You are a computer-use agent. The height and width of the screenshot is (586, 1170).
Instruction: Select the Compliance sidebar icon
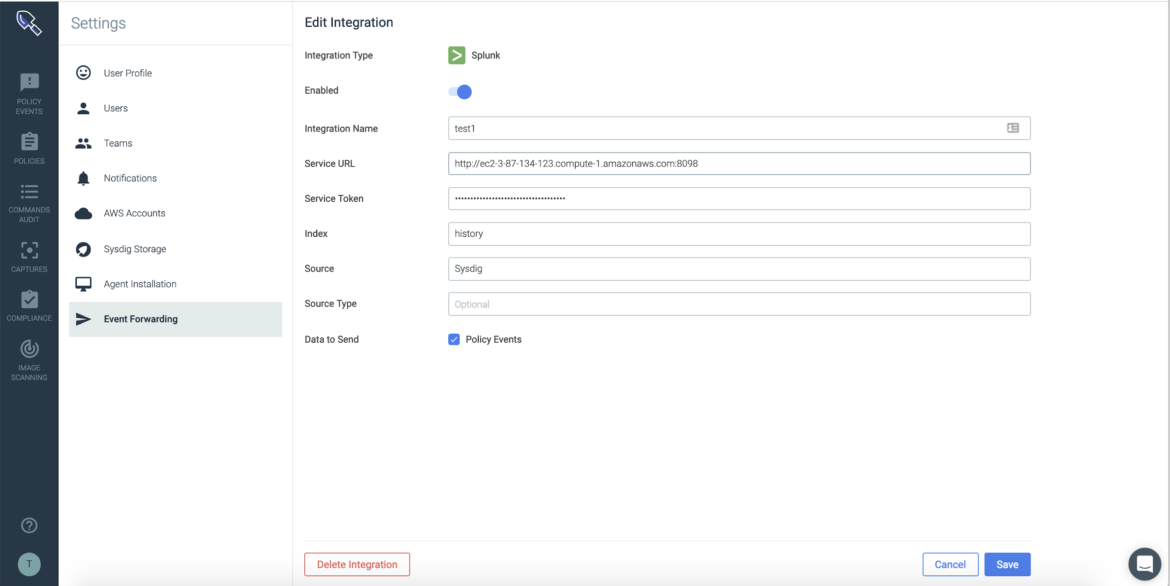click(x=29, y=302)
